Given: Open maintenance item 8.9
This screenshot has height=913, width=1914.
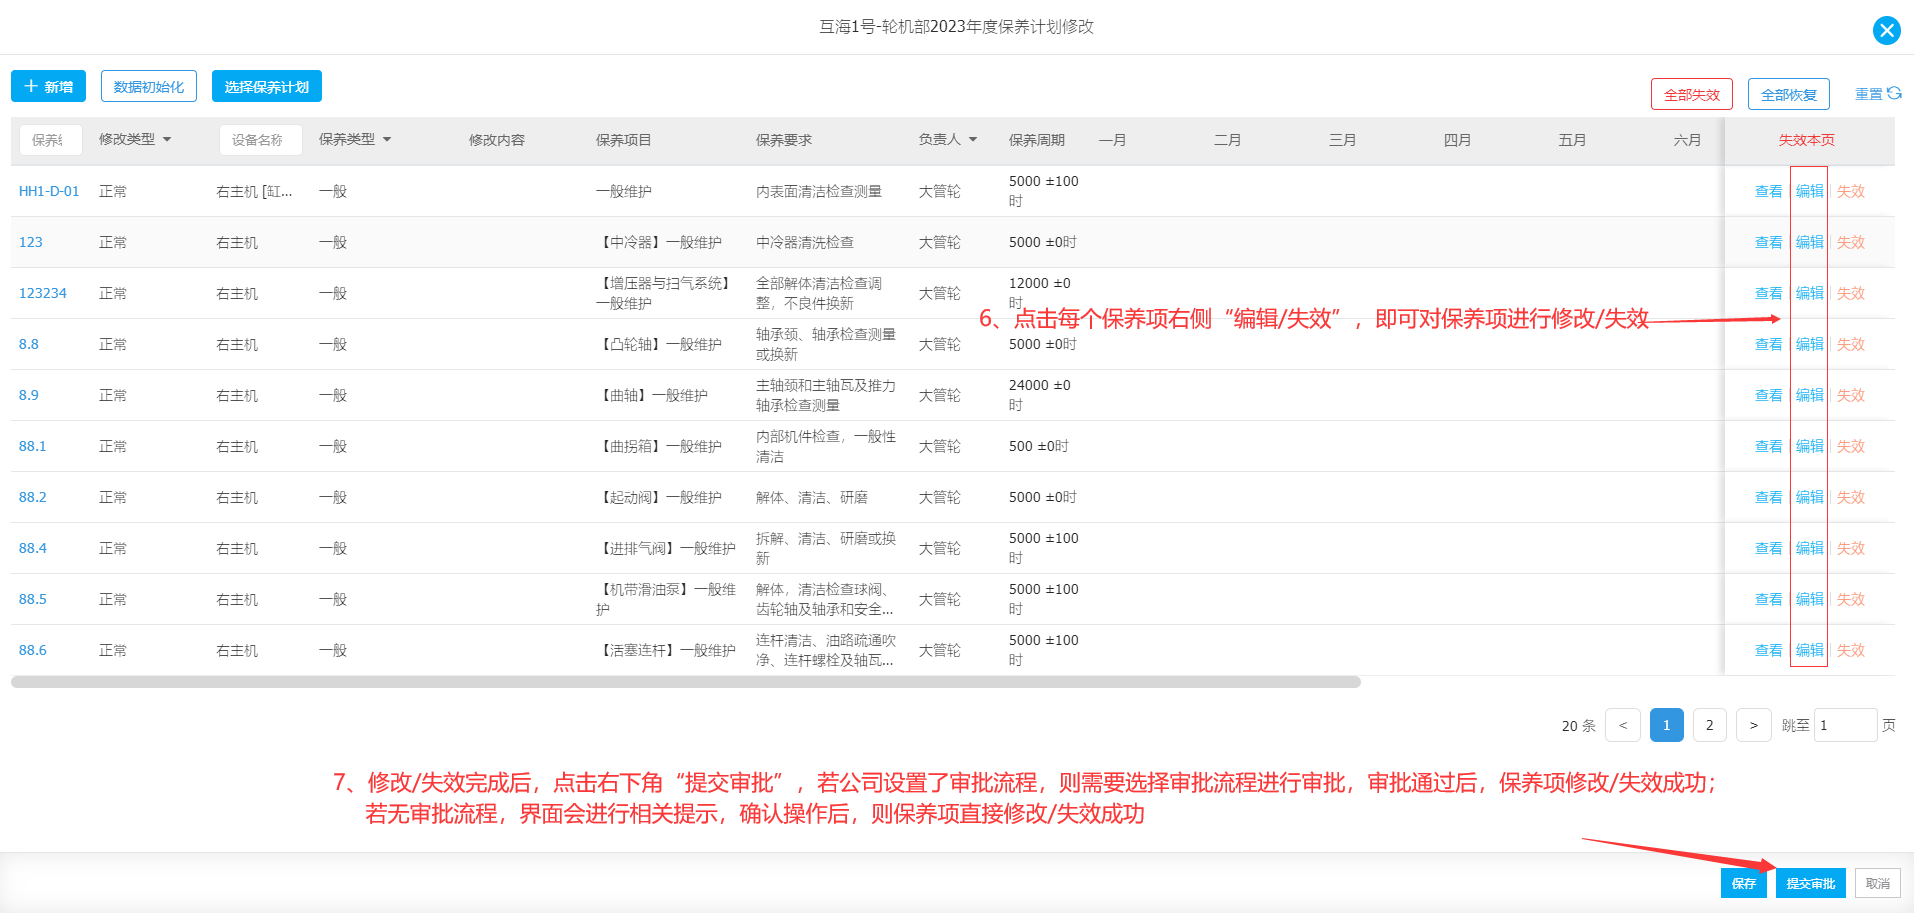Looking at the screenshot, I should 29,395.
